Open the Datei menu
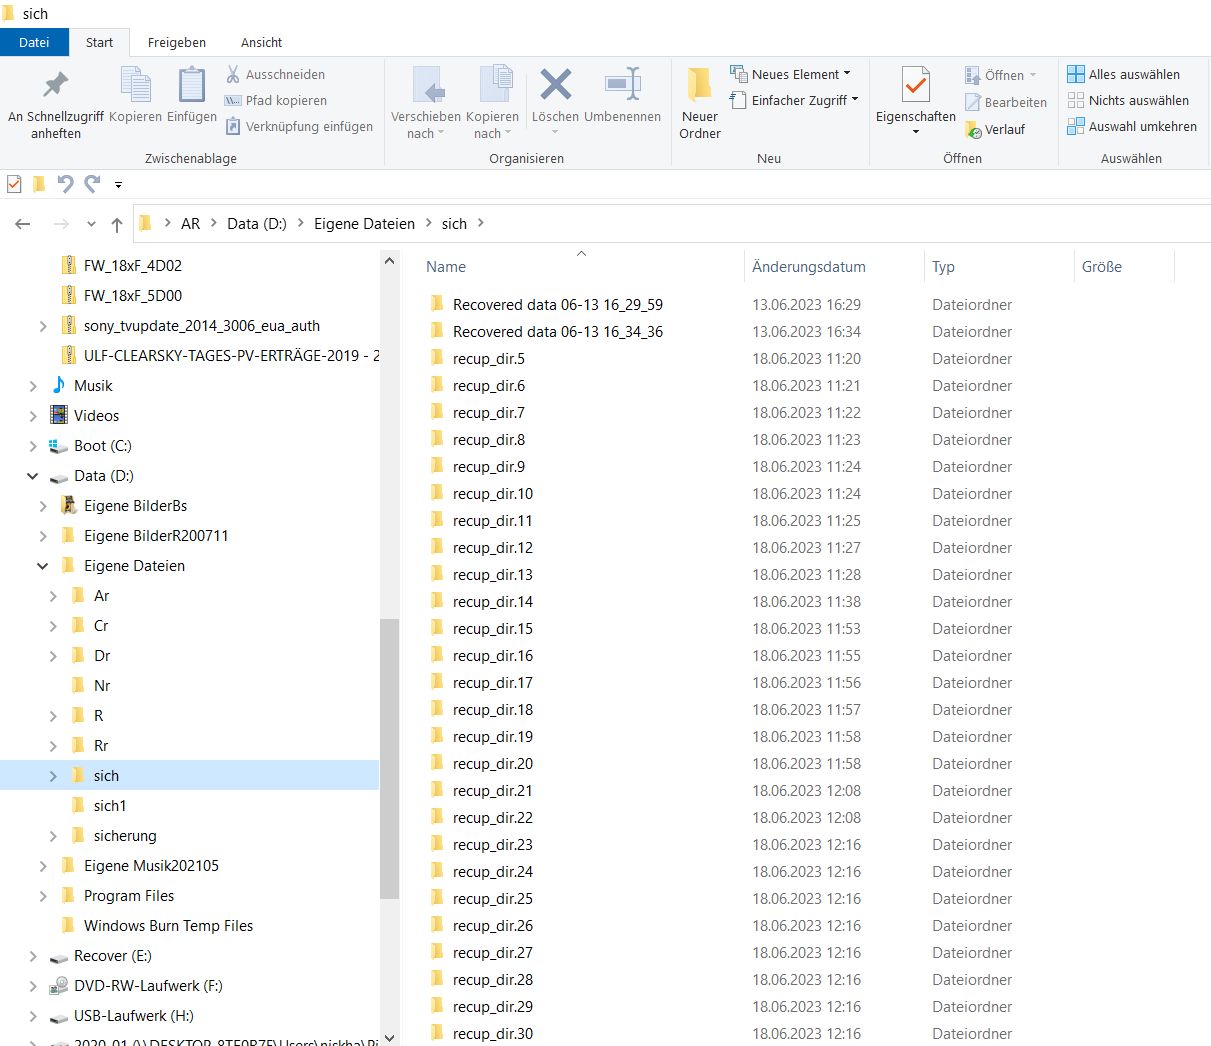The image size is (1211, 1046). (x=34, y=42)
